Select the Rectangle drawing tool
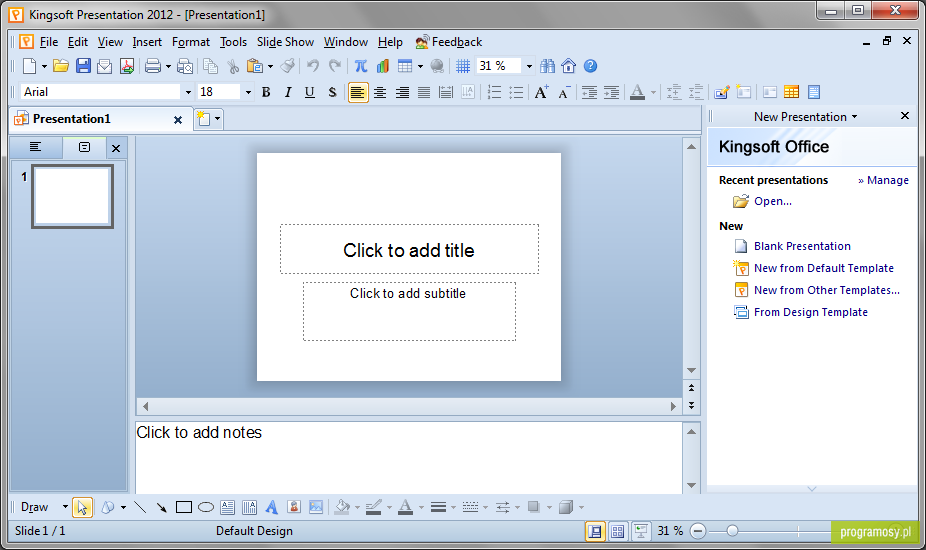Image resolution: width=926 pixels, height=550 pixels. [x=184, y=507]
